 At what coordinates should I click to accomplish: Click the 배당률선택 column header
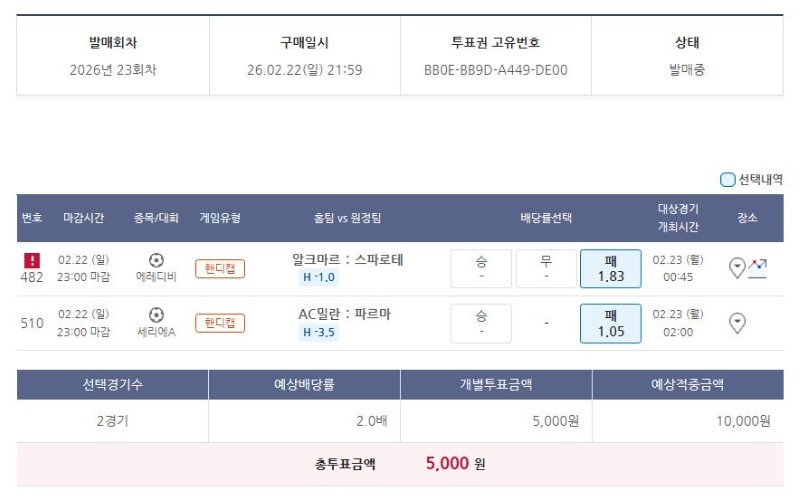point(546,217)
